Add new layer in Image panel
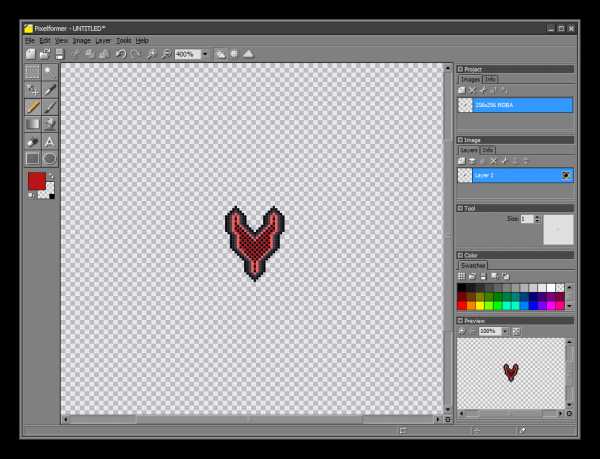 click(462, 161)
